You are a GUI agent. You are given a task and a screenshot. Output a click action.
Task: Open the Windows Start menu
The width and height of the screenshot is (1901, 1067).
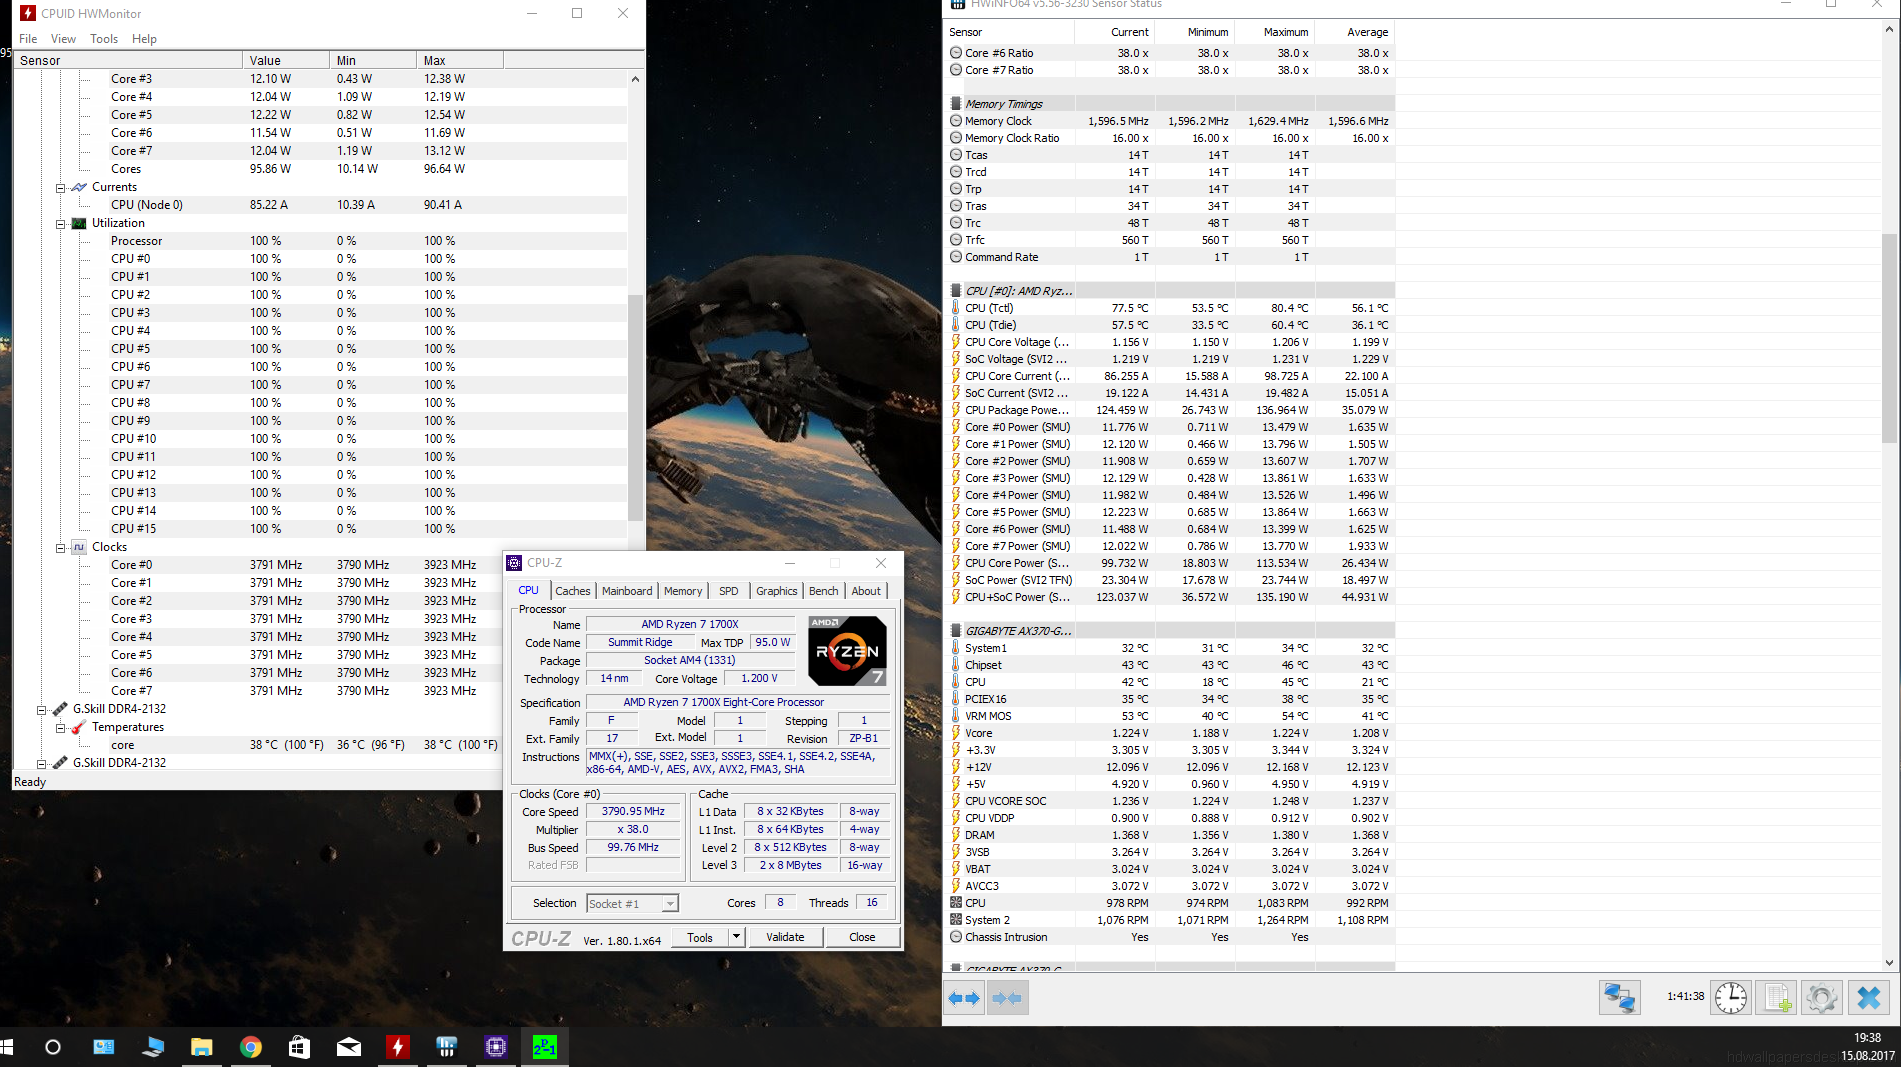pyautogui.click(x=6, y=1047)
